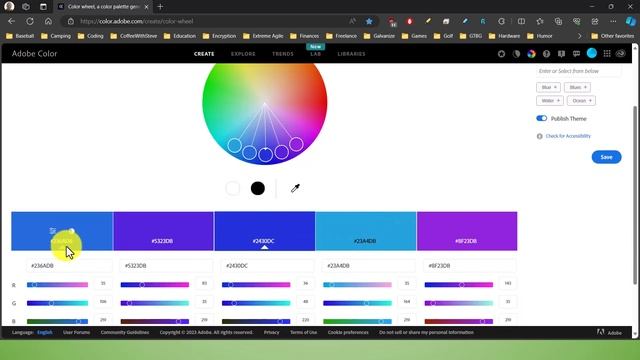Open the Encryption bookmarks folder

tap(219, 36)
